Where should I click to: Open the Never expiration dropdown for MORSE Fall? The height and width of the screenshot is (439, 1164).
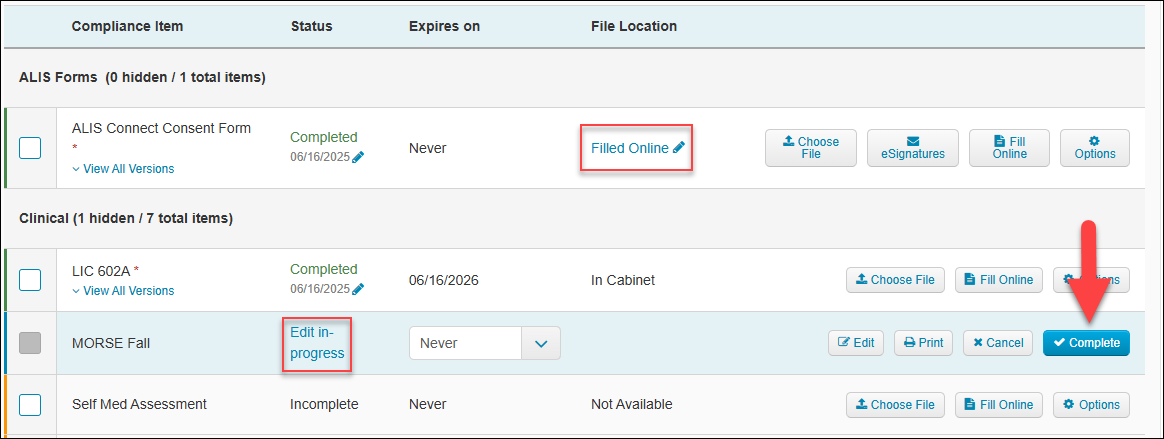[x=485, y=343]
